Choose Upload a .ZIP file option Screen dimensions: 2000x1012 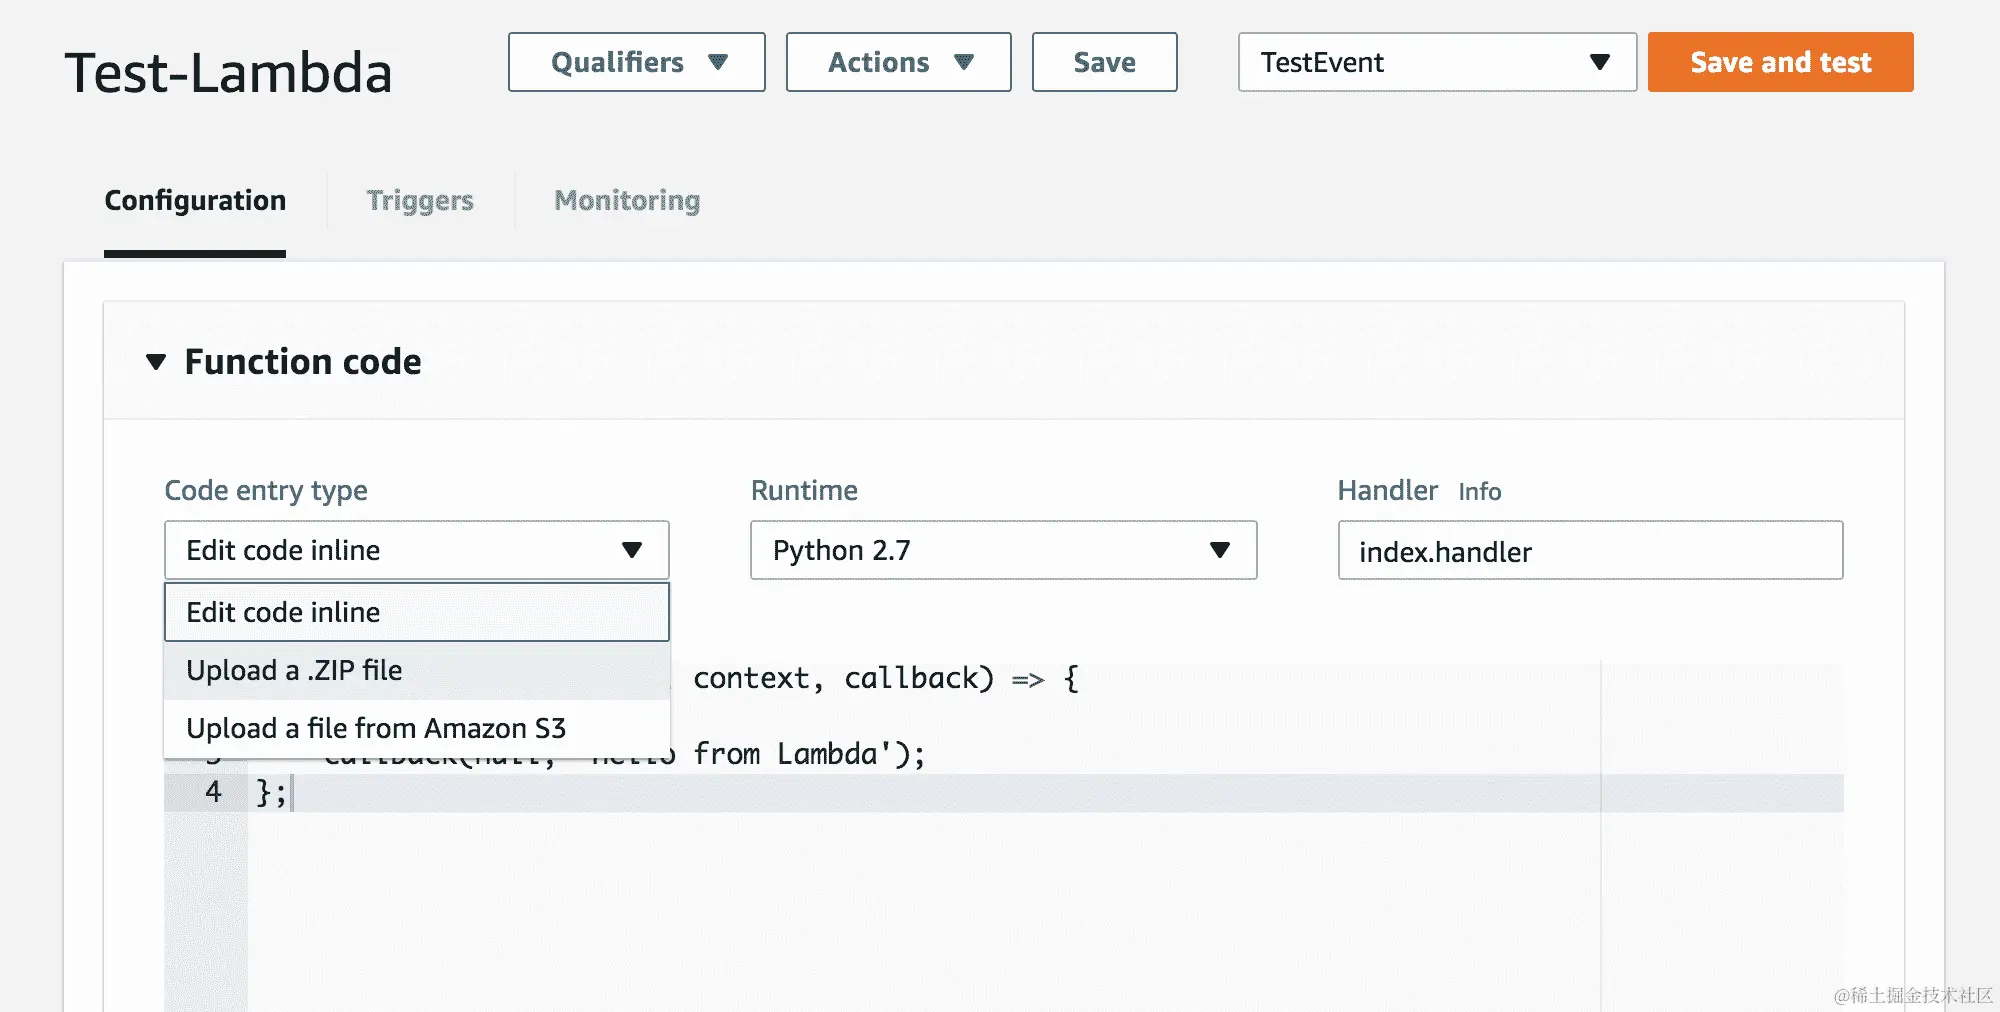click(x=416, y=670)
